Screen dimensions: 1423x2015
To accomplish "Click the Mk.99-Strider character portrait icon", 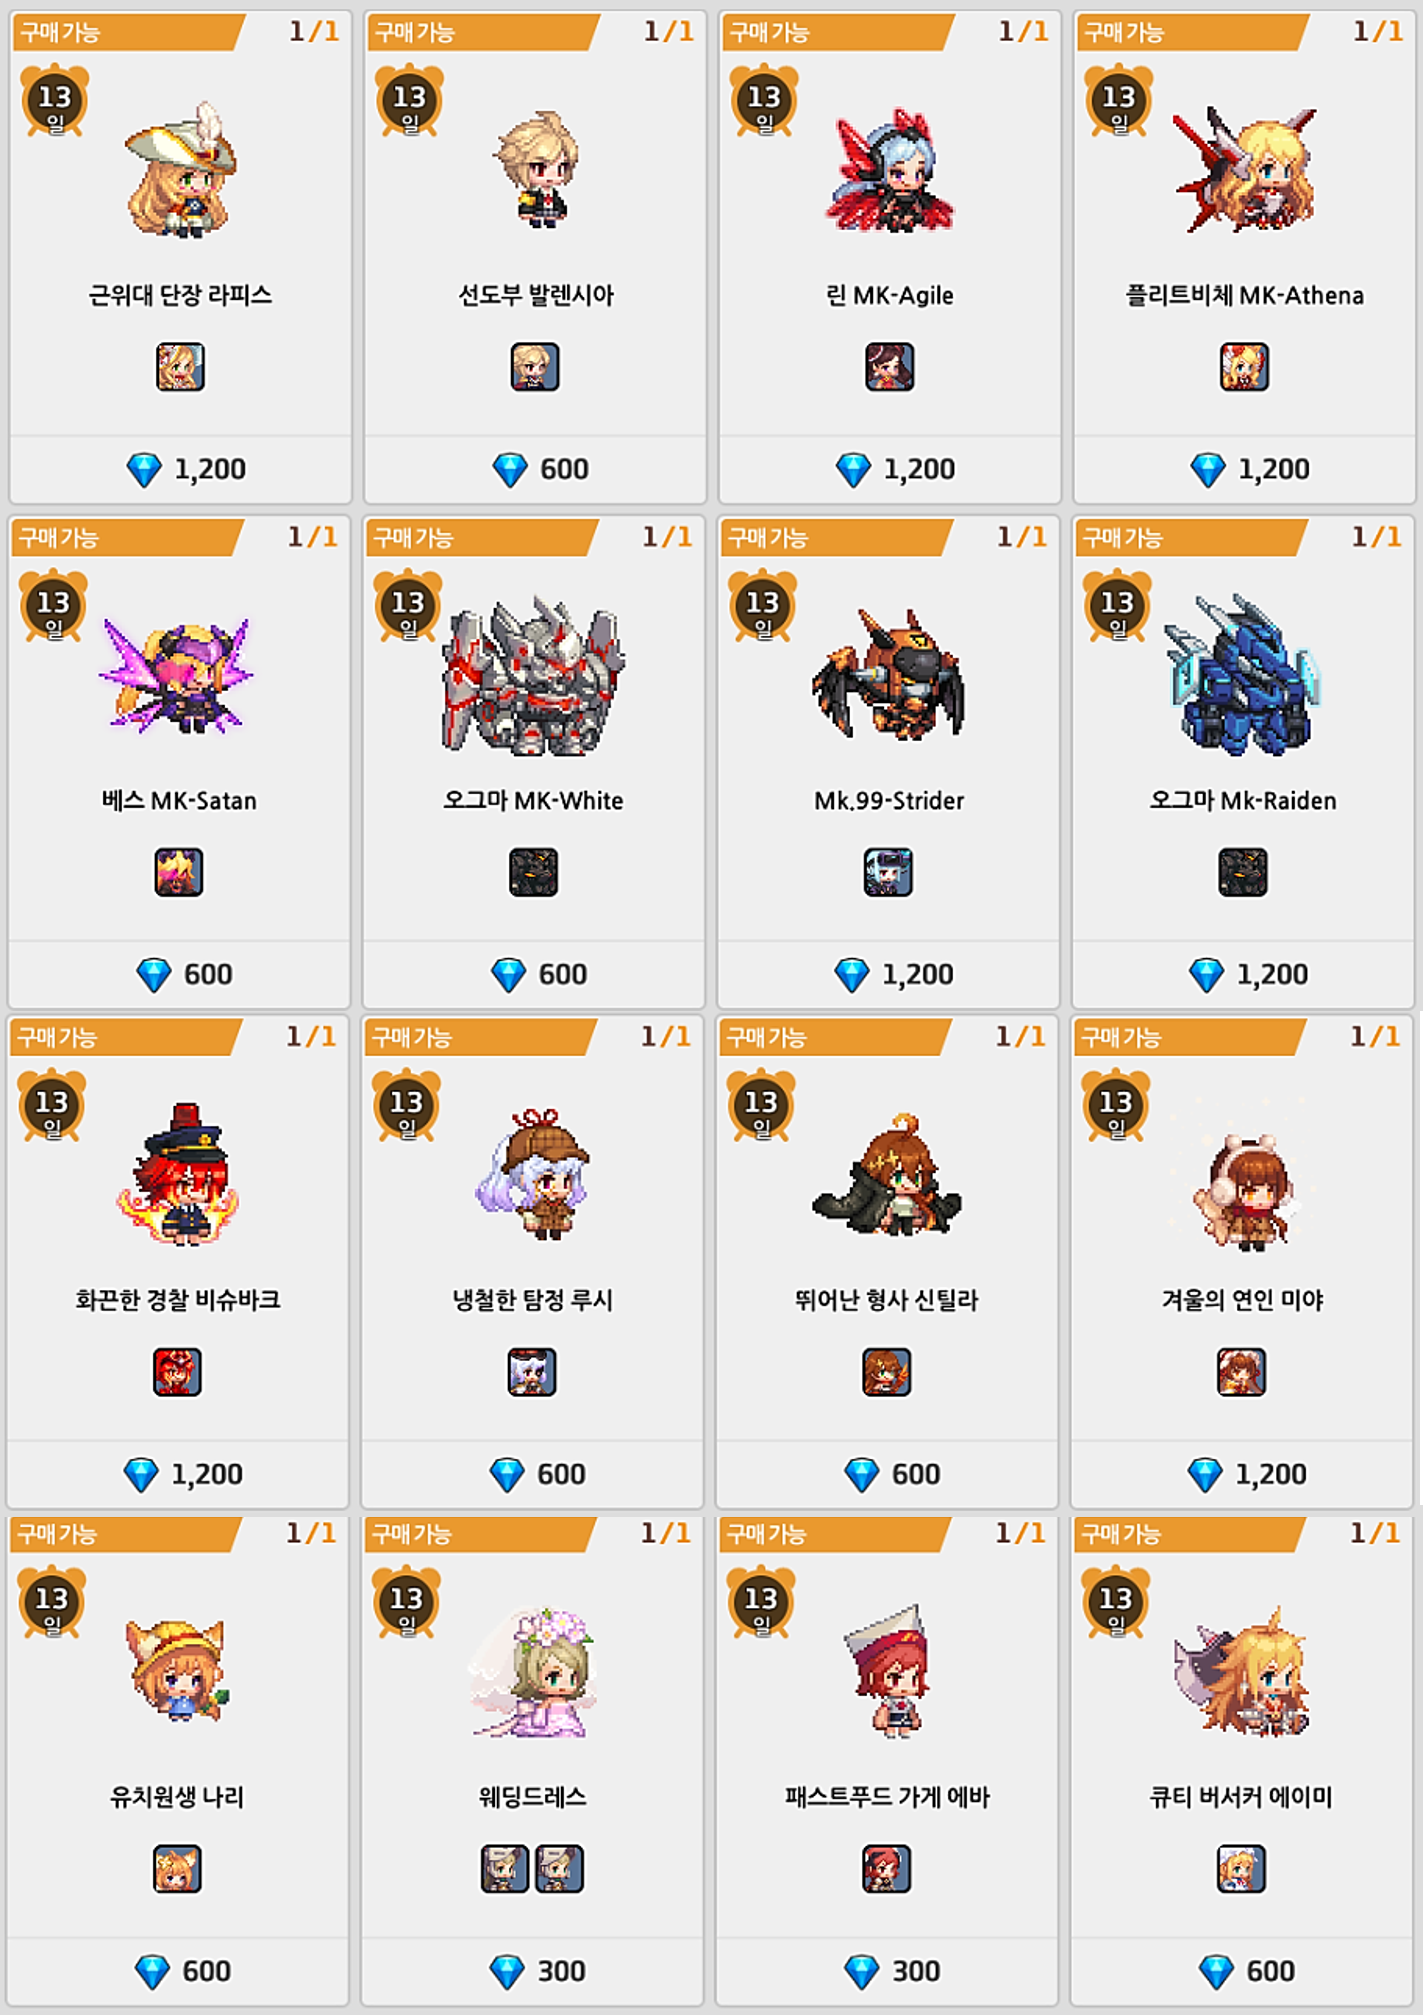I will click(x=888, y=872).
